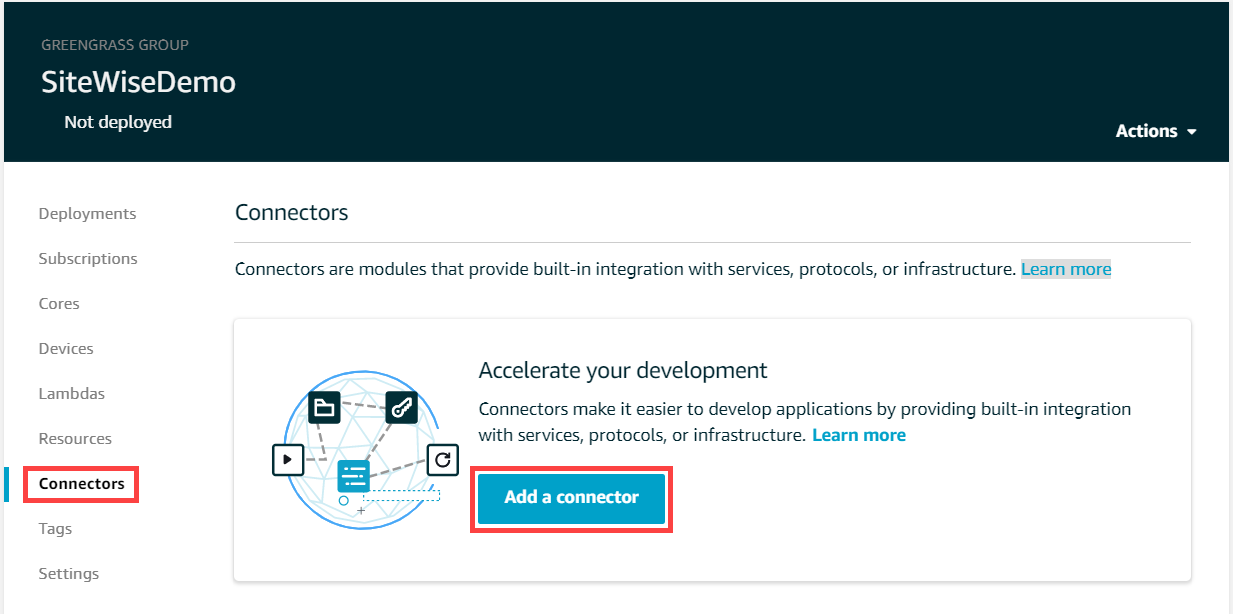Click the play icon in the illustration
1233x614 pixels.
click(x=287, y=460)
